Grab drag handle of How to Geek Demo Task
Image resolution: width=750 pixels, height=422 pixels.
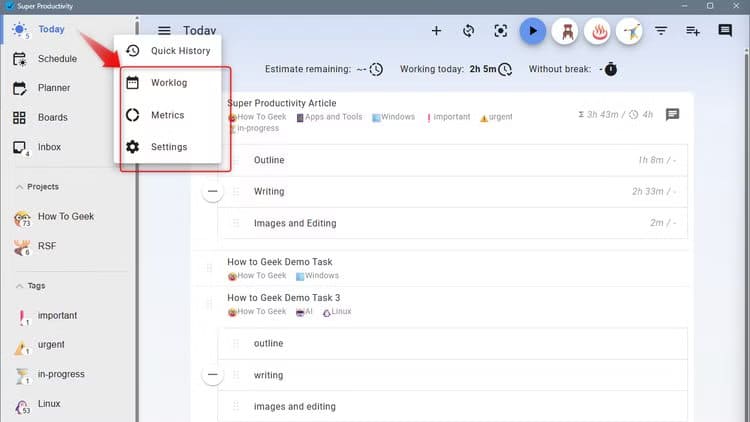(x=209, y=268)
